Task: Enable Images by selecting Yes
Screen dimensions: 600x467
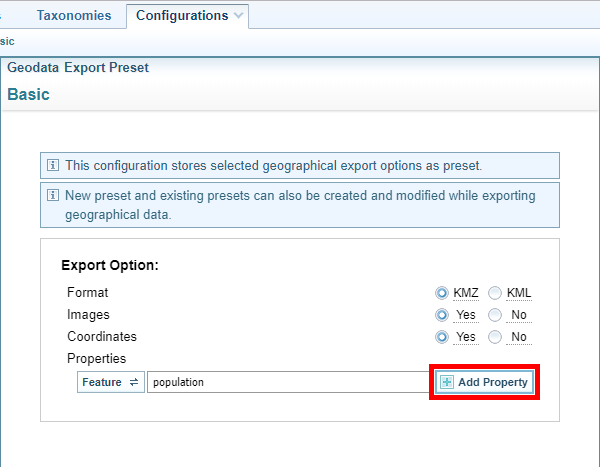Action: (442, 315)
